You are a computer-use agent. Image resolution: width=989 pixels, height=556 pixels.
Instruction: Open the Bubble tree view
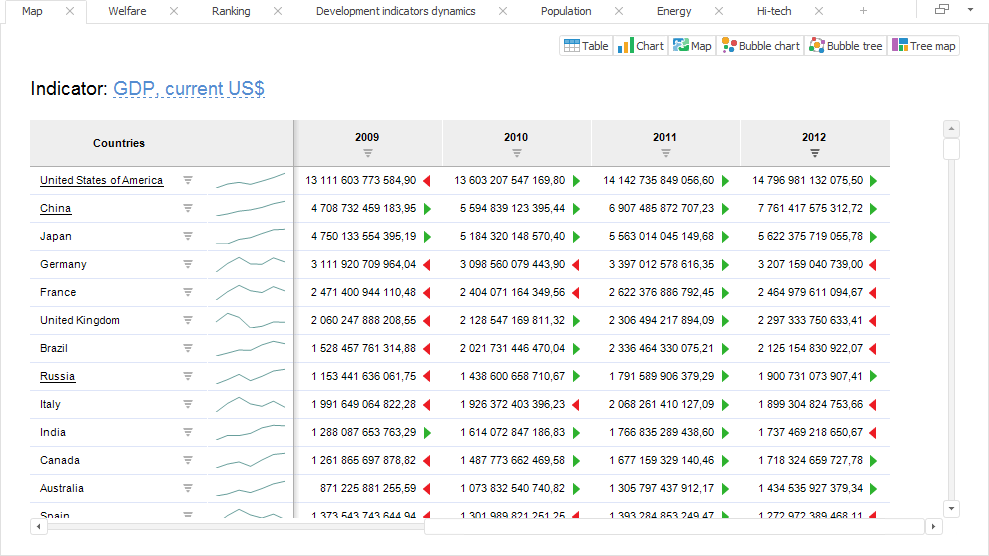click(x=846, y=46)
